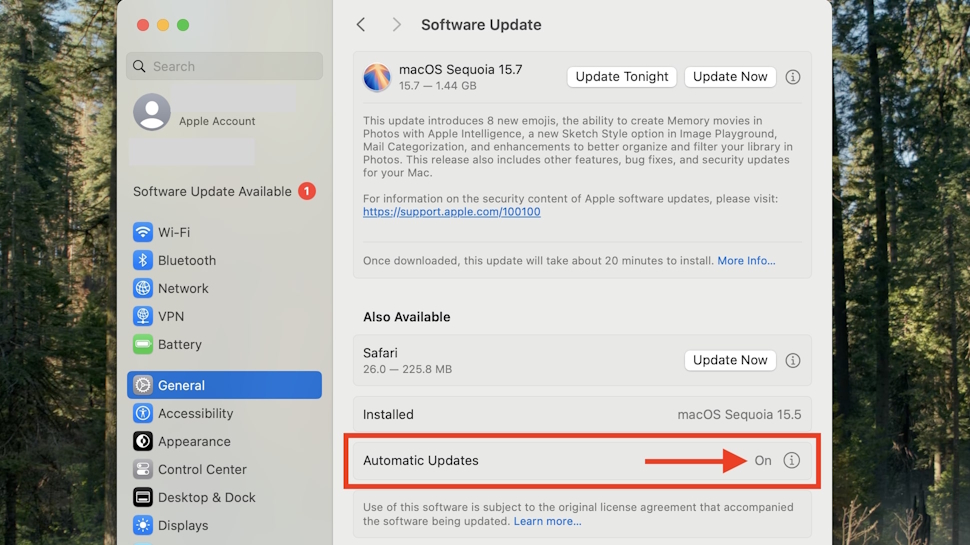970x545 pixels.
Task: Click the magnifier icon in Search
Action: [139, 66]
